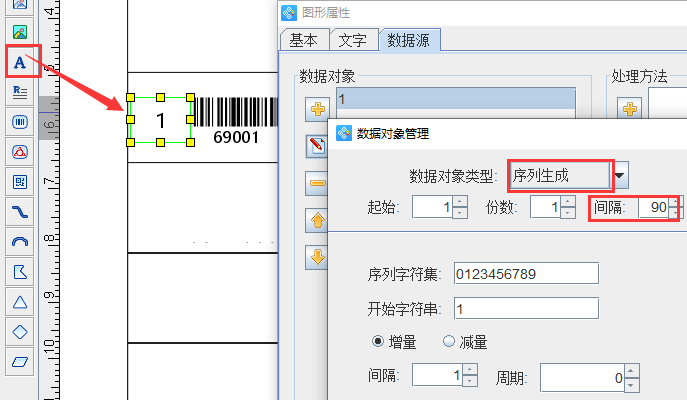Decrease the 起始 value
687x400 pixels.
point(460,212)
